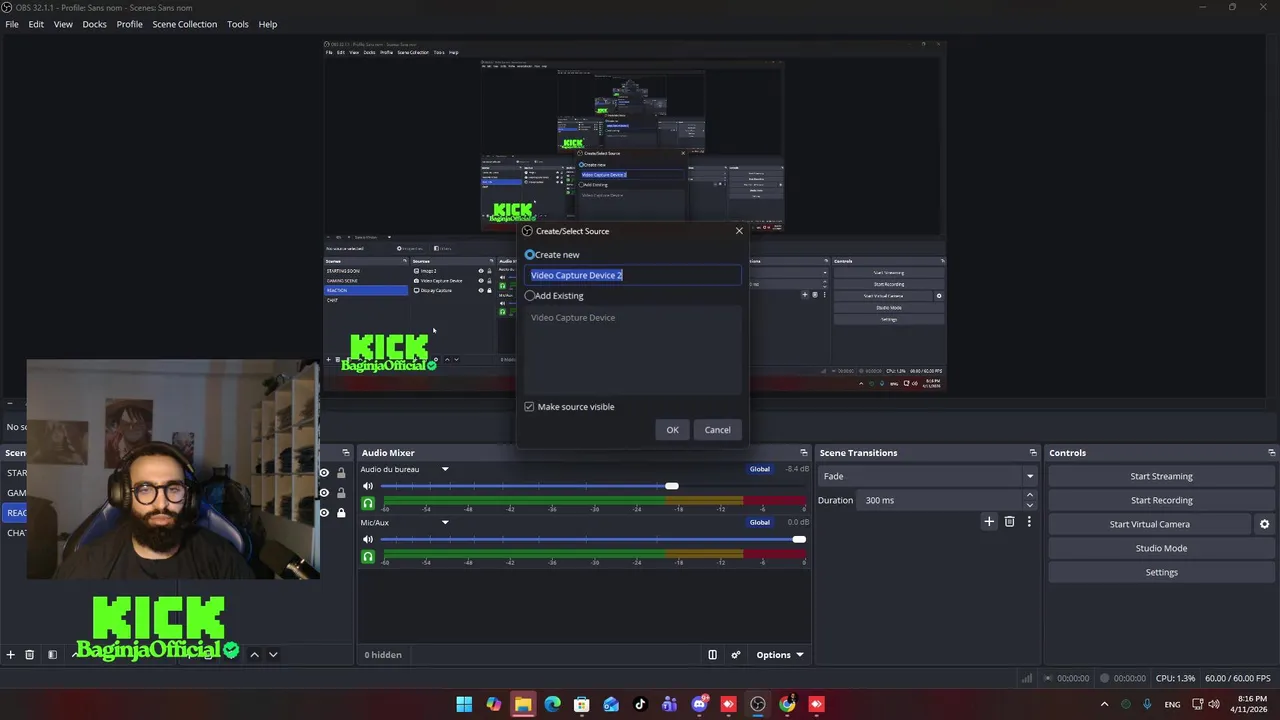Move selected source up arrow
The image size is (1280, 720).
[254, 655]
